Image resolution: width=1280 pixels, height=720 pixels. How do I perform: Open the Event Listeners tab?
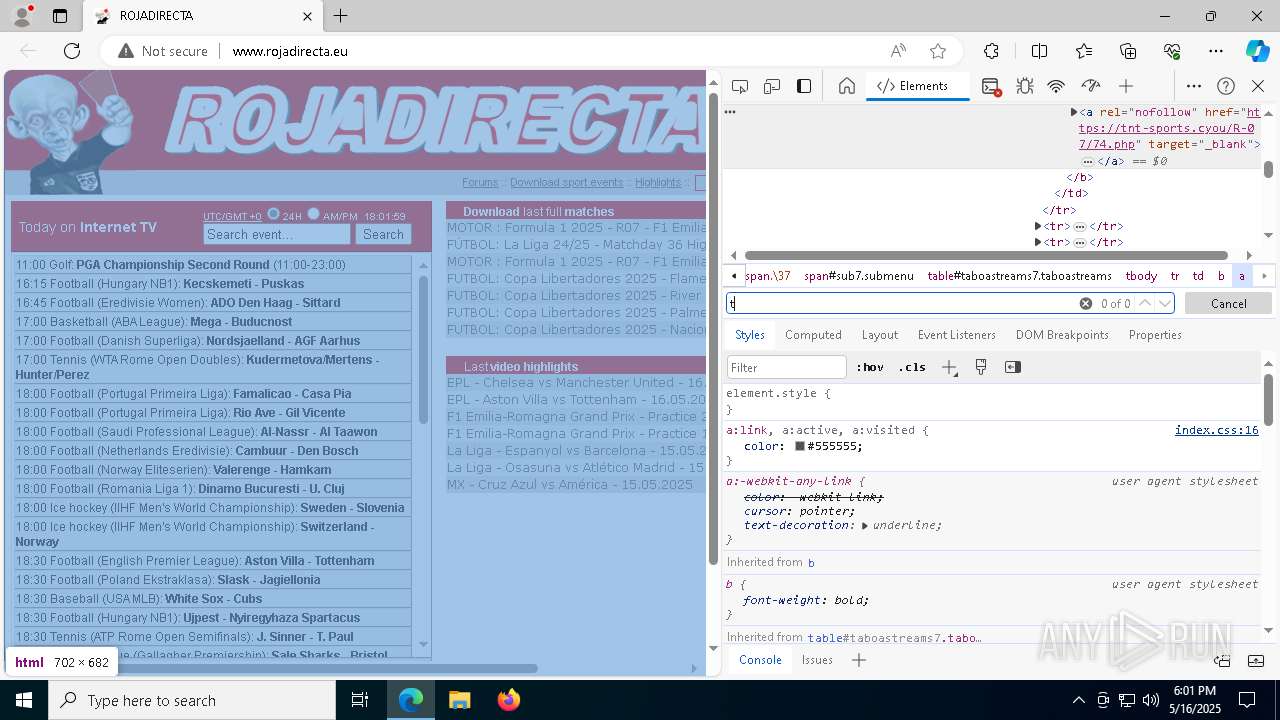[957, 335]
